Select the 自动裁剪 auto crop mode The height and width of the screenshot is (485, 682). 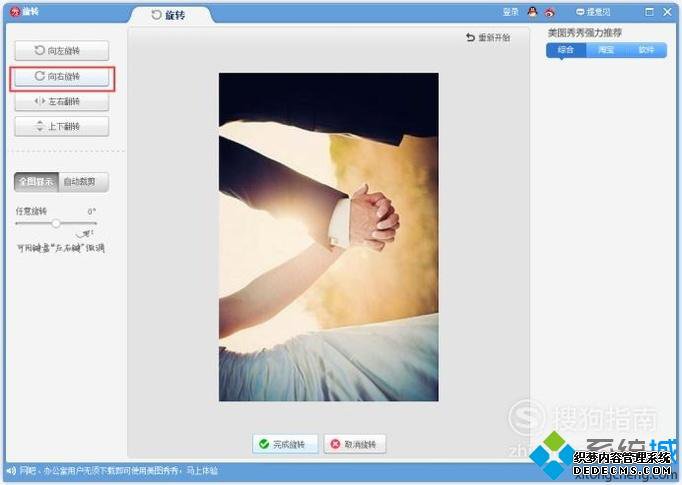coord(83,182)
